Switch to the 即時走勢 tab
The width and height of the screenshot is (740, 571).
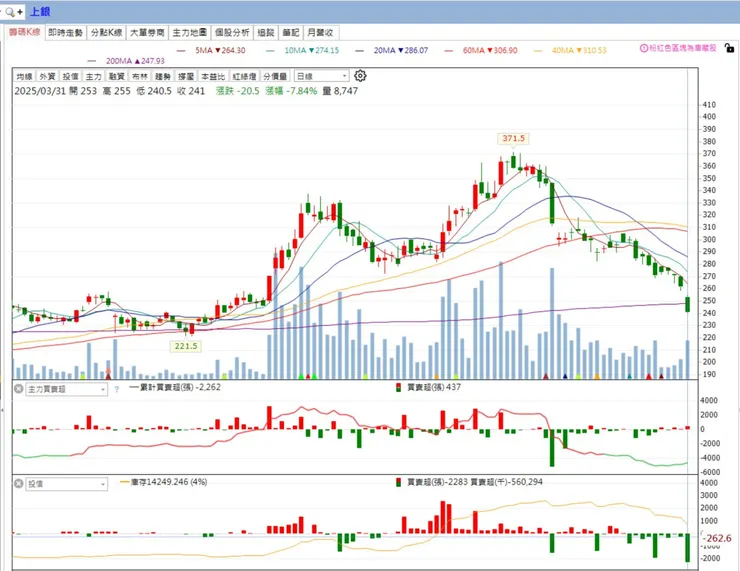[66, 33]
